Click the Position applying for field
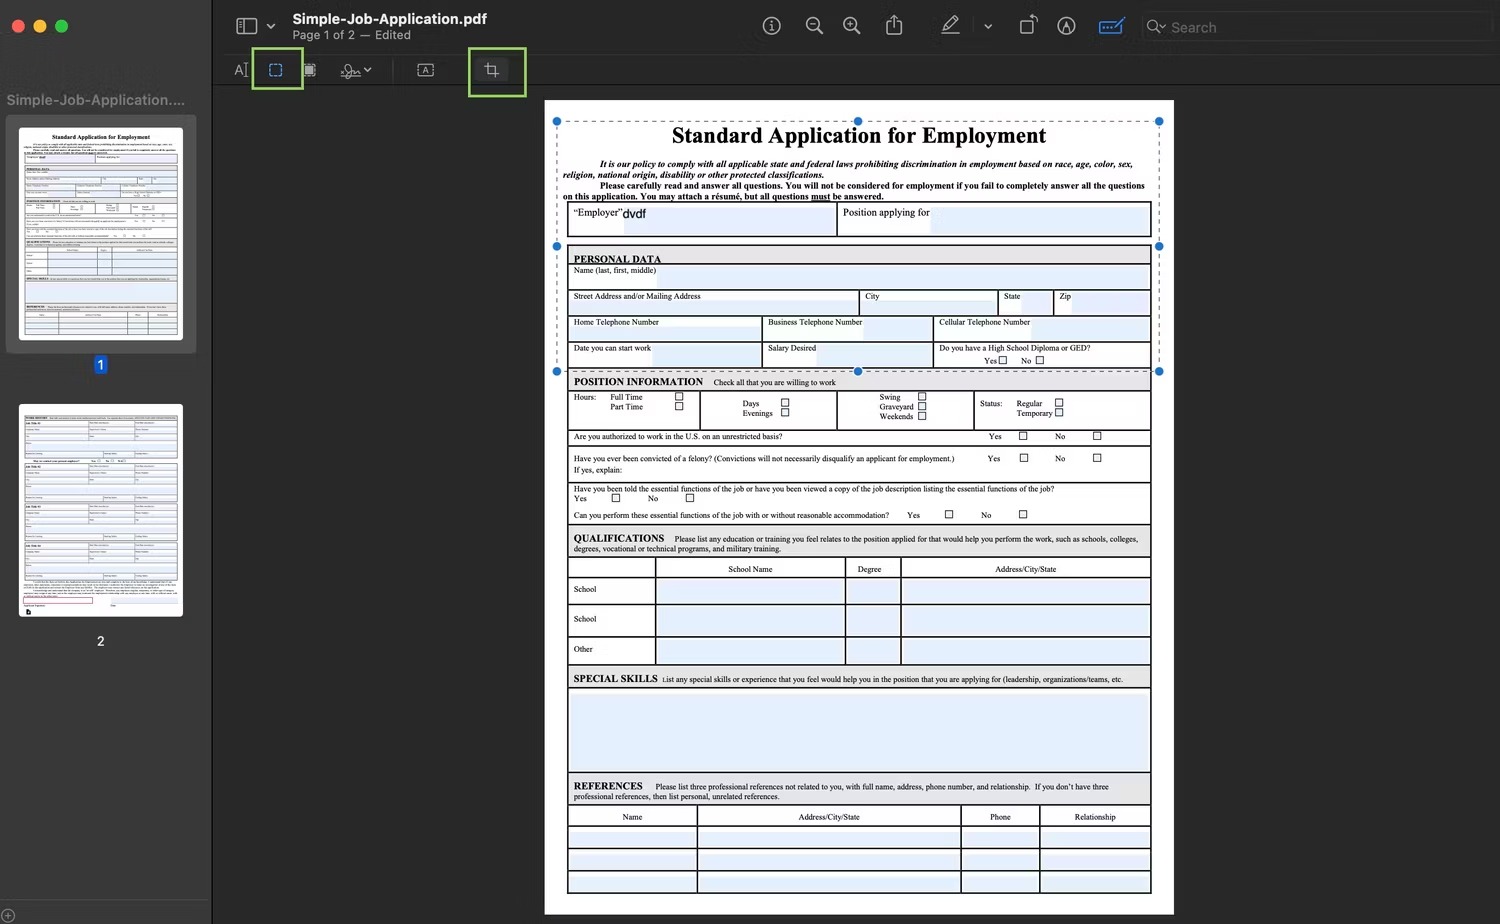Image resolution: width=1500 pixels, height=924 pixels. tap(1039, 219)
